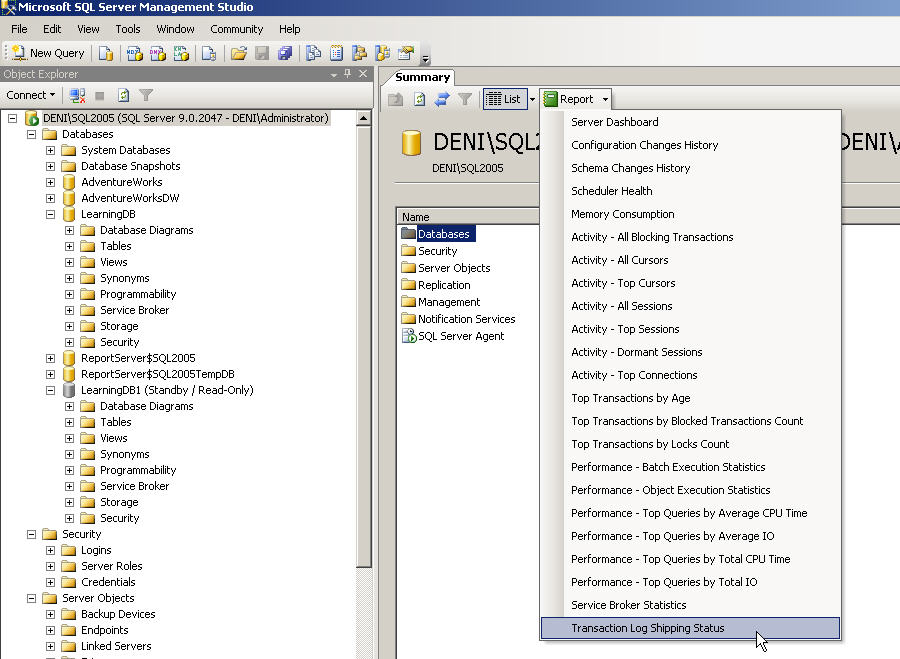The width and height of the screenshot is (900, 659).
Task: Click the Filter funnel in Object Explorer
Action: click(x=146, y=95)
